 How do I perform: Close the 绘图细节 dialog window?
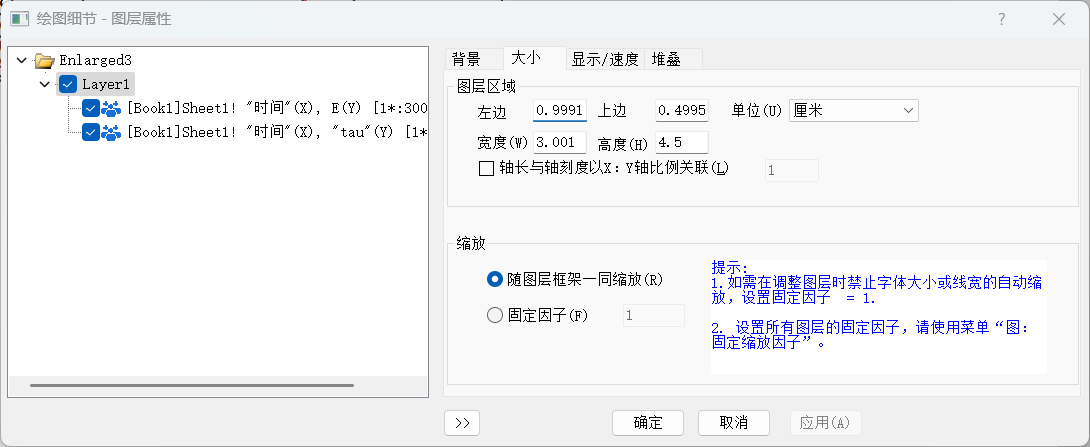1059,19
